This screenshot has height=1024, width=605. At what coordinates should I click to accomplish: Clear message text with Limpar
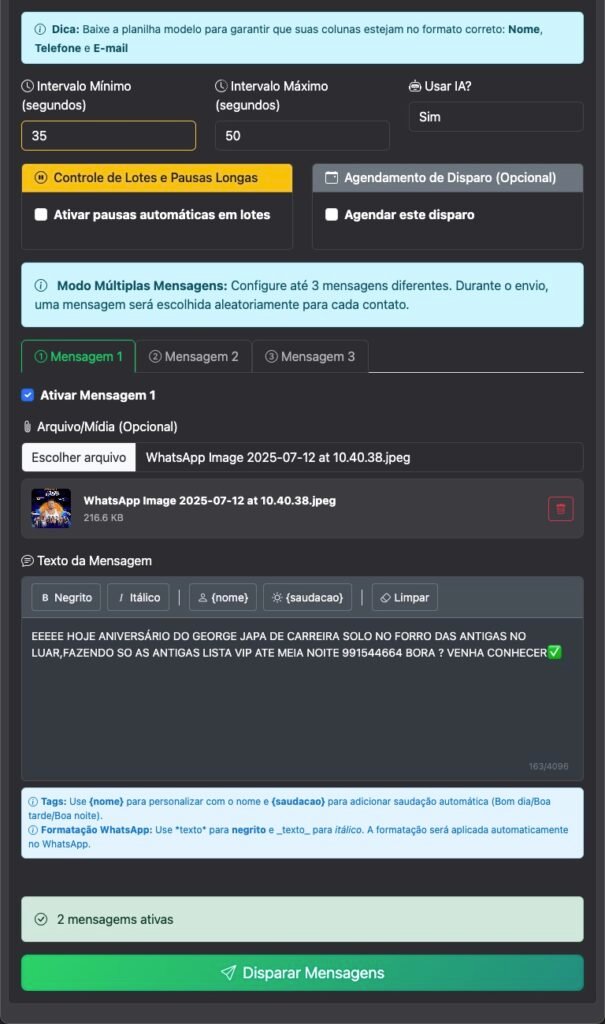[404, 598]
